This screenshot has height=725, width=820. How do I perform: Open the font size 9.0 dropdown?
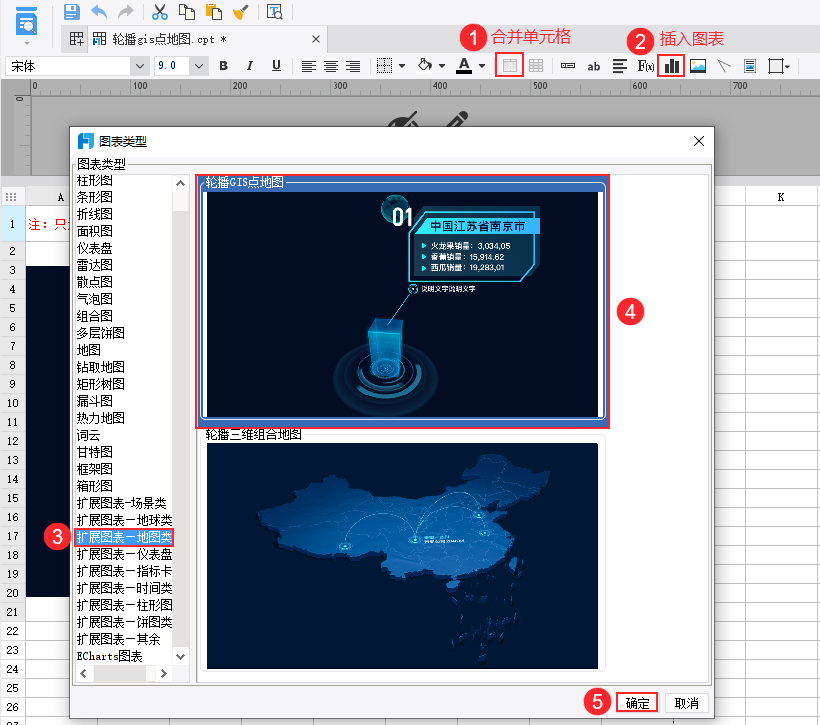point(199,66)
